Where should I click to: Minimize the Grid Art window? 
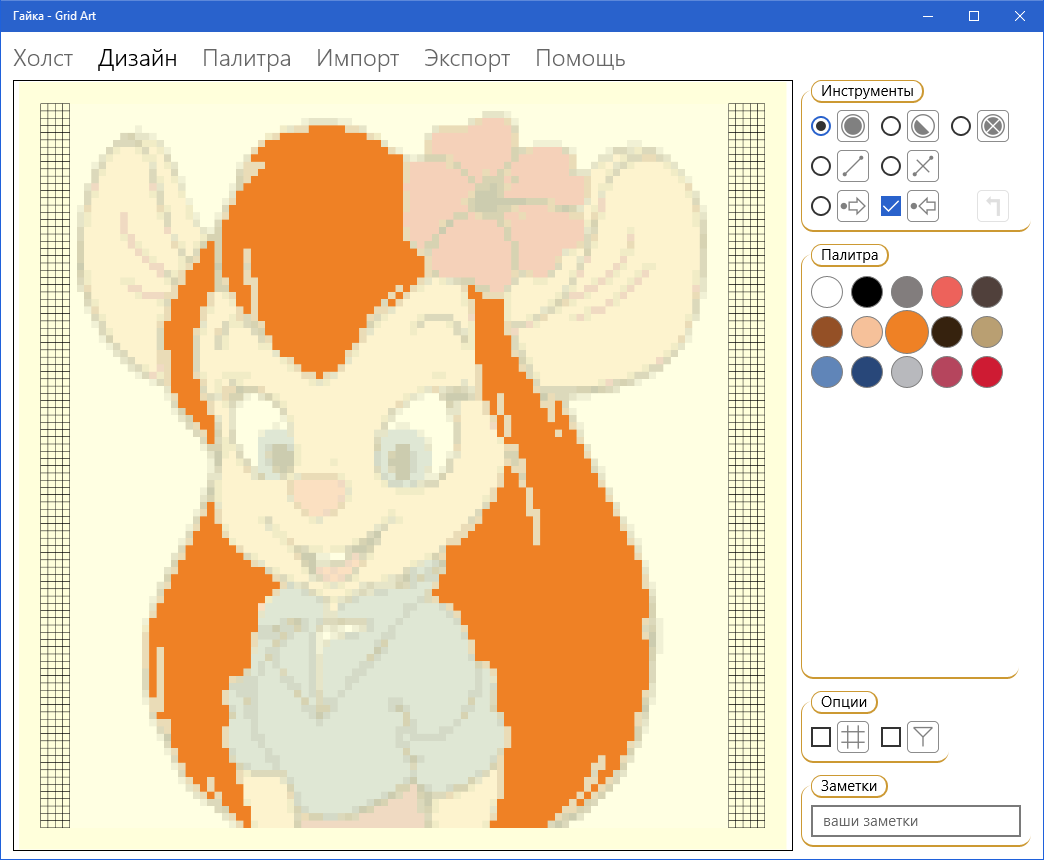click(x=928, y=16)
